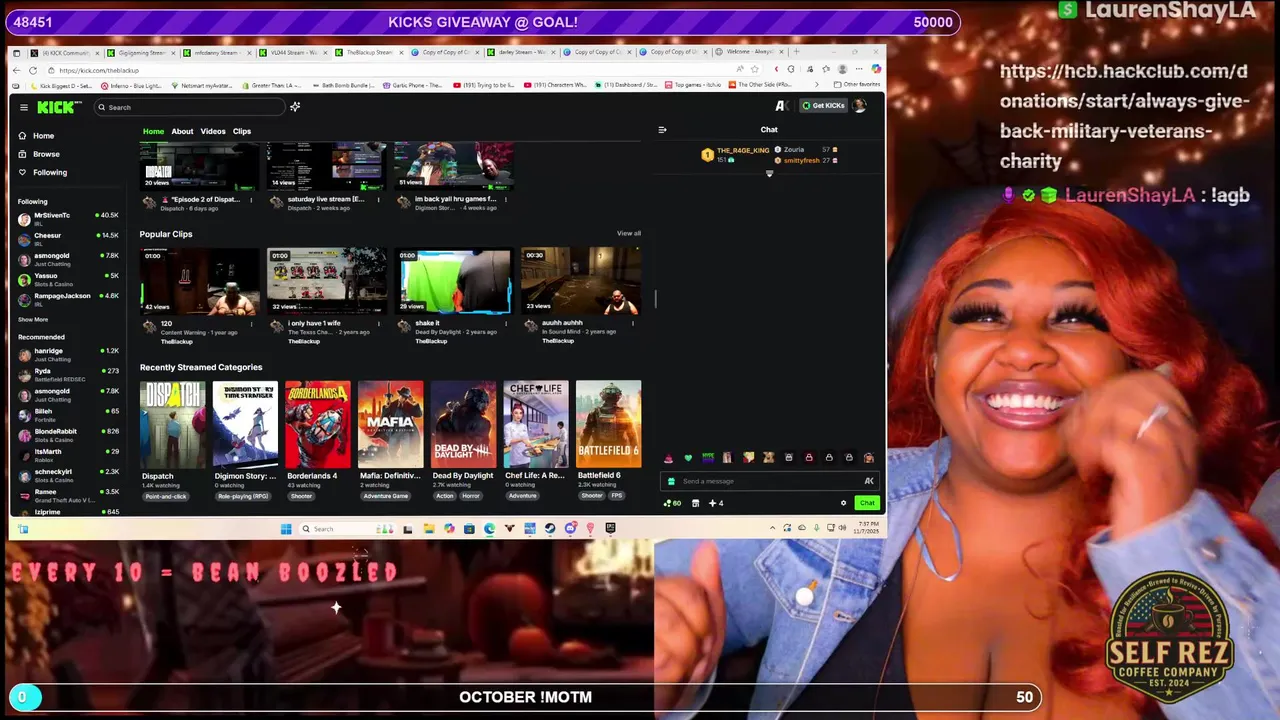The height and width of the screenshot is (720, 1280).
Task: Select the HYPE emote in chat bar
Action: (x=708, y=458)
